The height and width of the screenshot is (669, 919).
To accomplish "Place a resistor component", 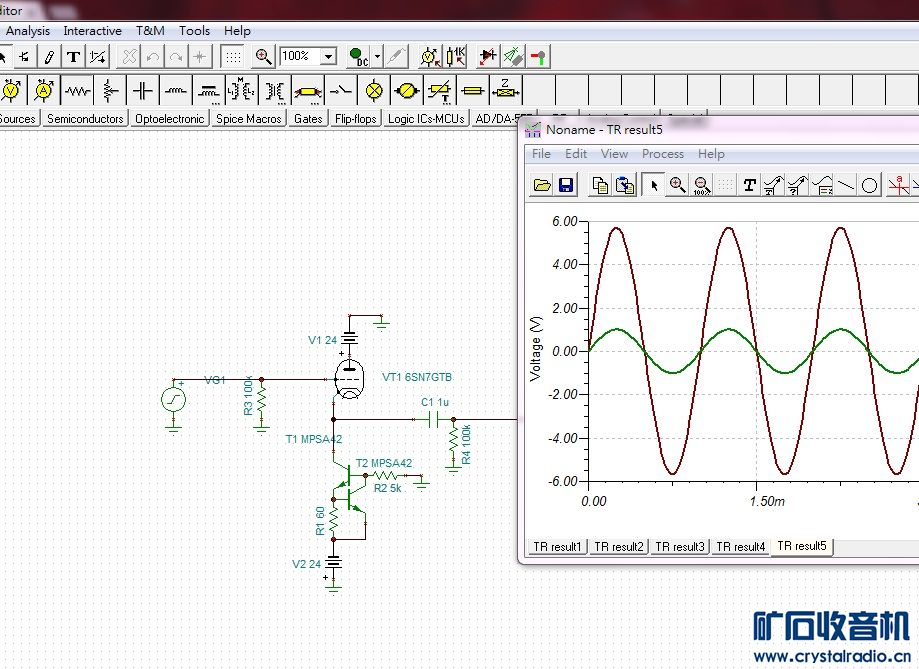I will tap(77, 90).
